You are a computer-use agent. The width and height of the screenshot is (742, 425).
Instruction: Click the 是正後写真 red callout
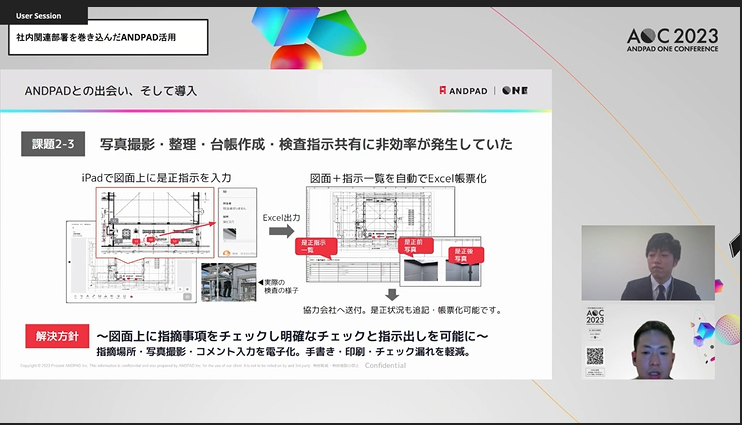pos(466,255)
